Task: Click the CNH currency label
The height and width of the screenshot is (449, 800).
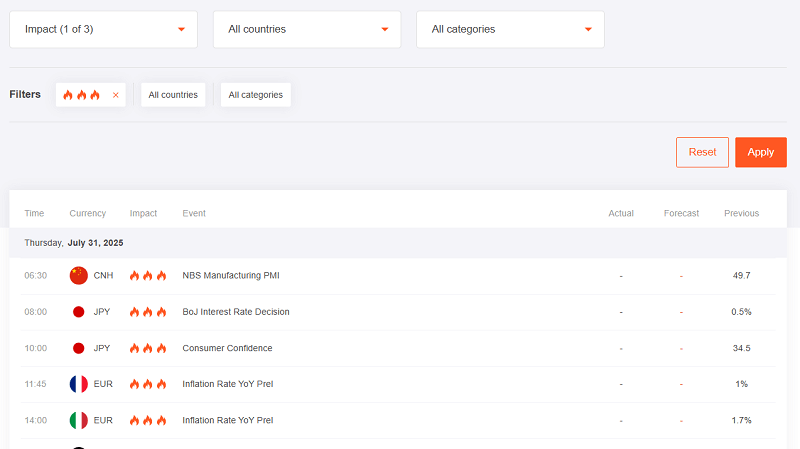Action: (x=103, y=276)
